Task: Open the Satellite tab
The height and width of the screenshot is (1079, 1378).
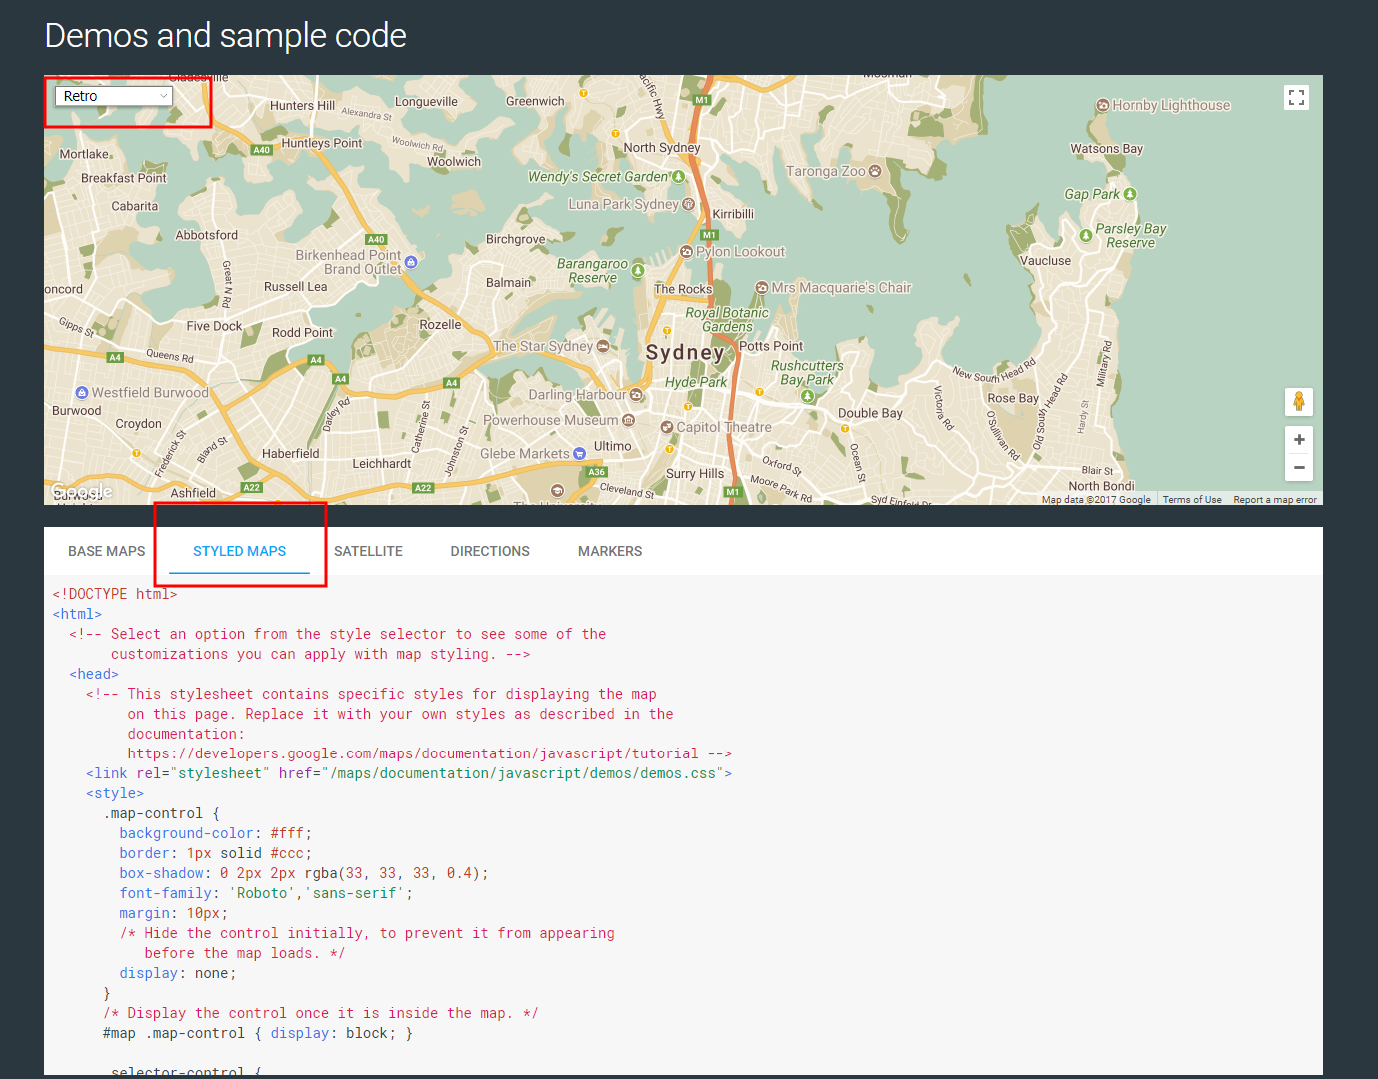Action: coord(368,551)
